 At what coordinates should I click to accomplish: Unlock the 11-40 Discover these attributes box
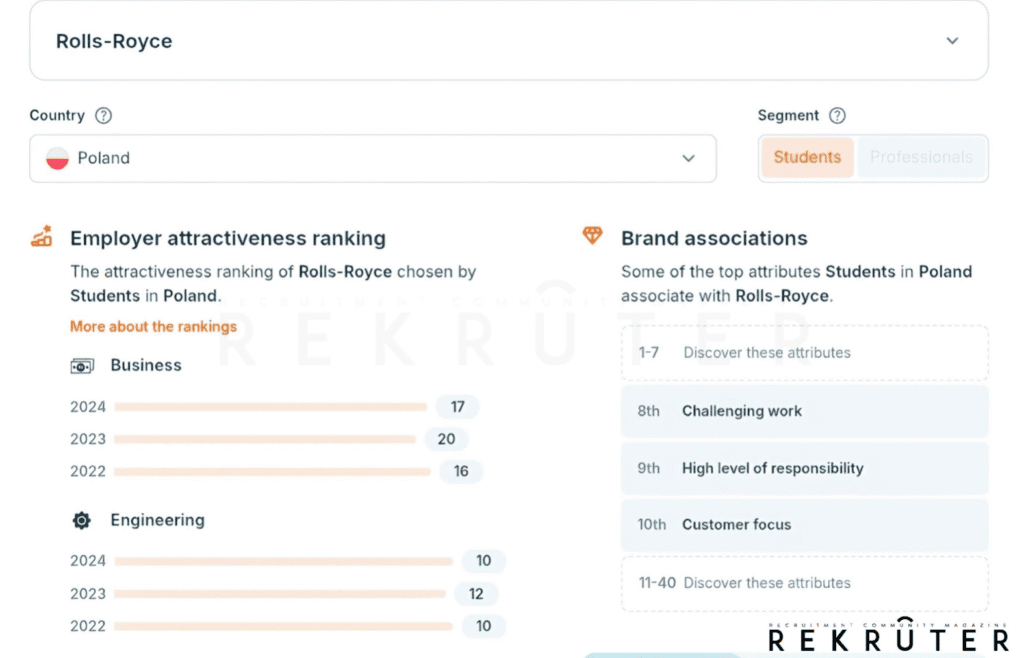point(804,583)
